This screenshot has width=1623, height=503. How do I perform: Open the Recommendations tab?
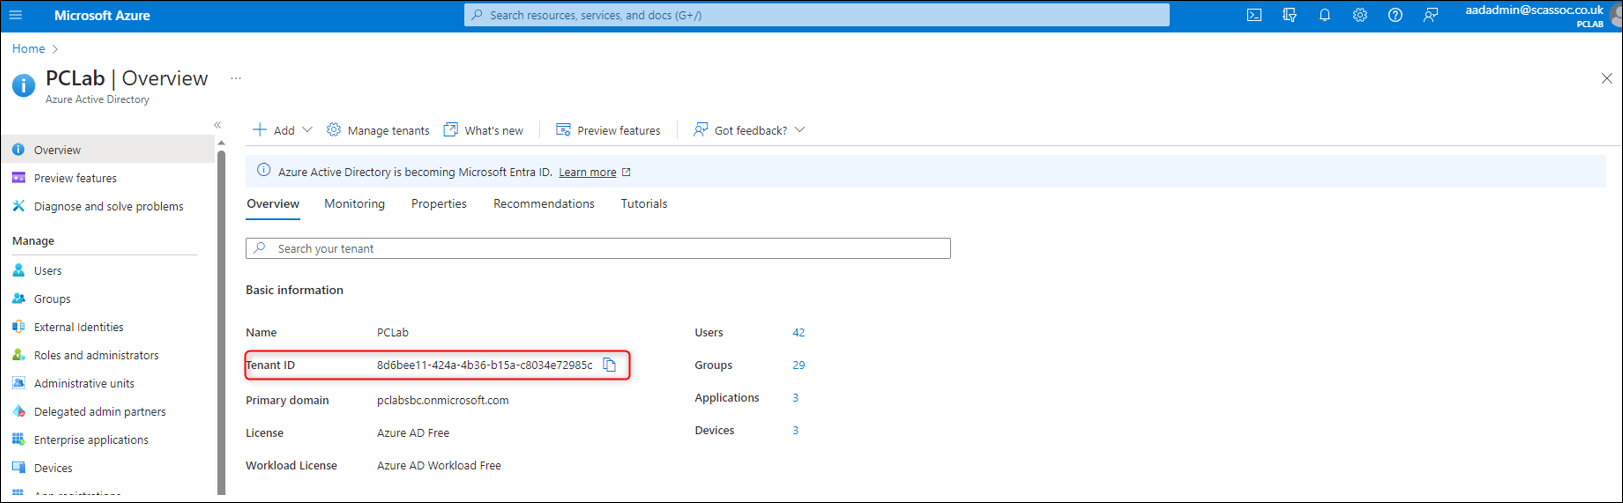543,204
